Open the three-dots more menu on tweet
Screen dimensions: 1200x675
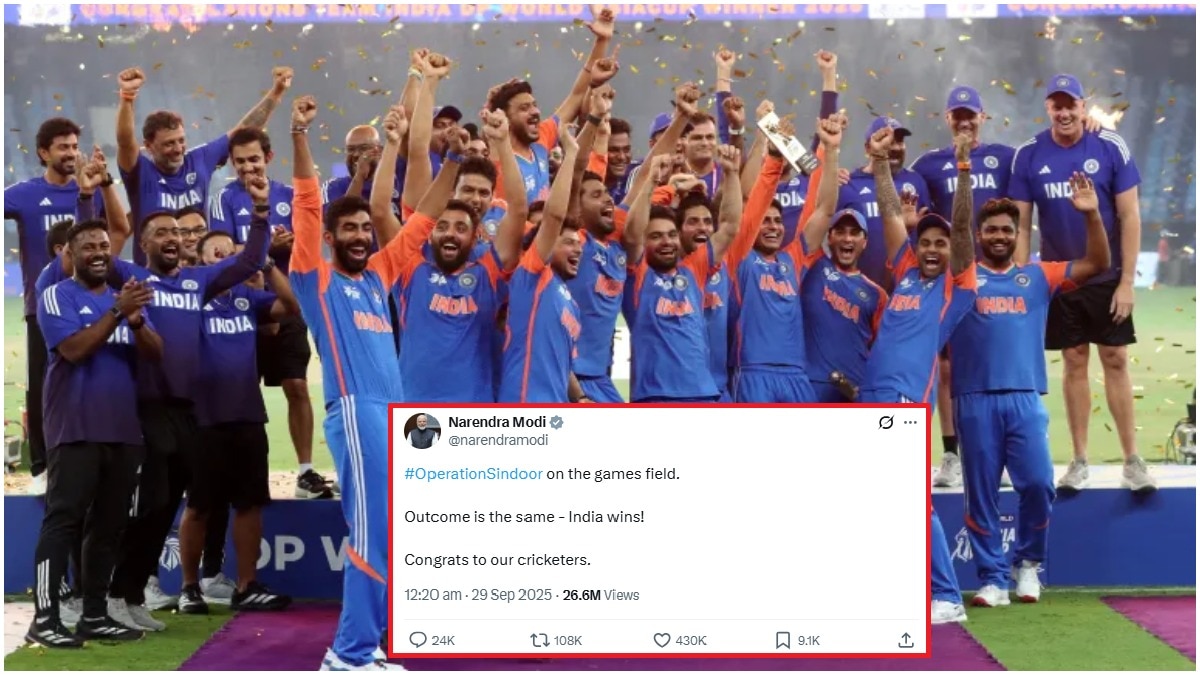(x=910, y=422)
